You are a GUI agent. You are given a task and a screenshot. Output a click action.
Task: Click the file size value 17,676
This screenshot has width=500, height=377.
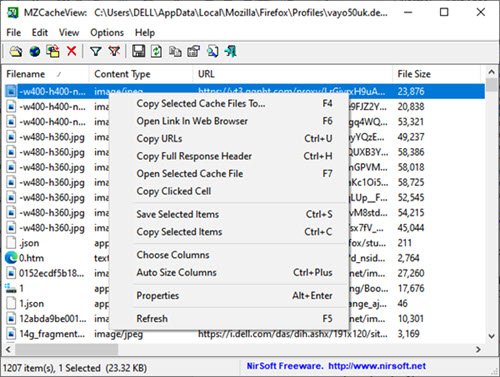click(x=411, y=288)
